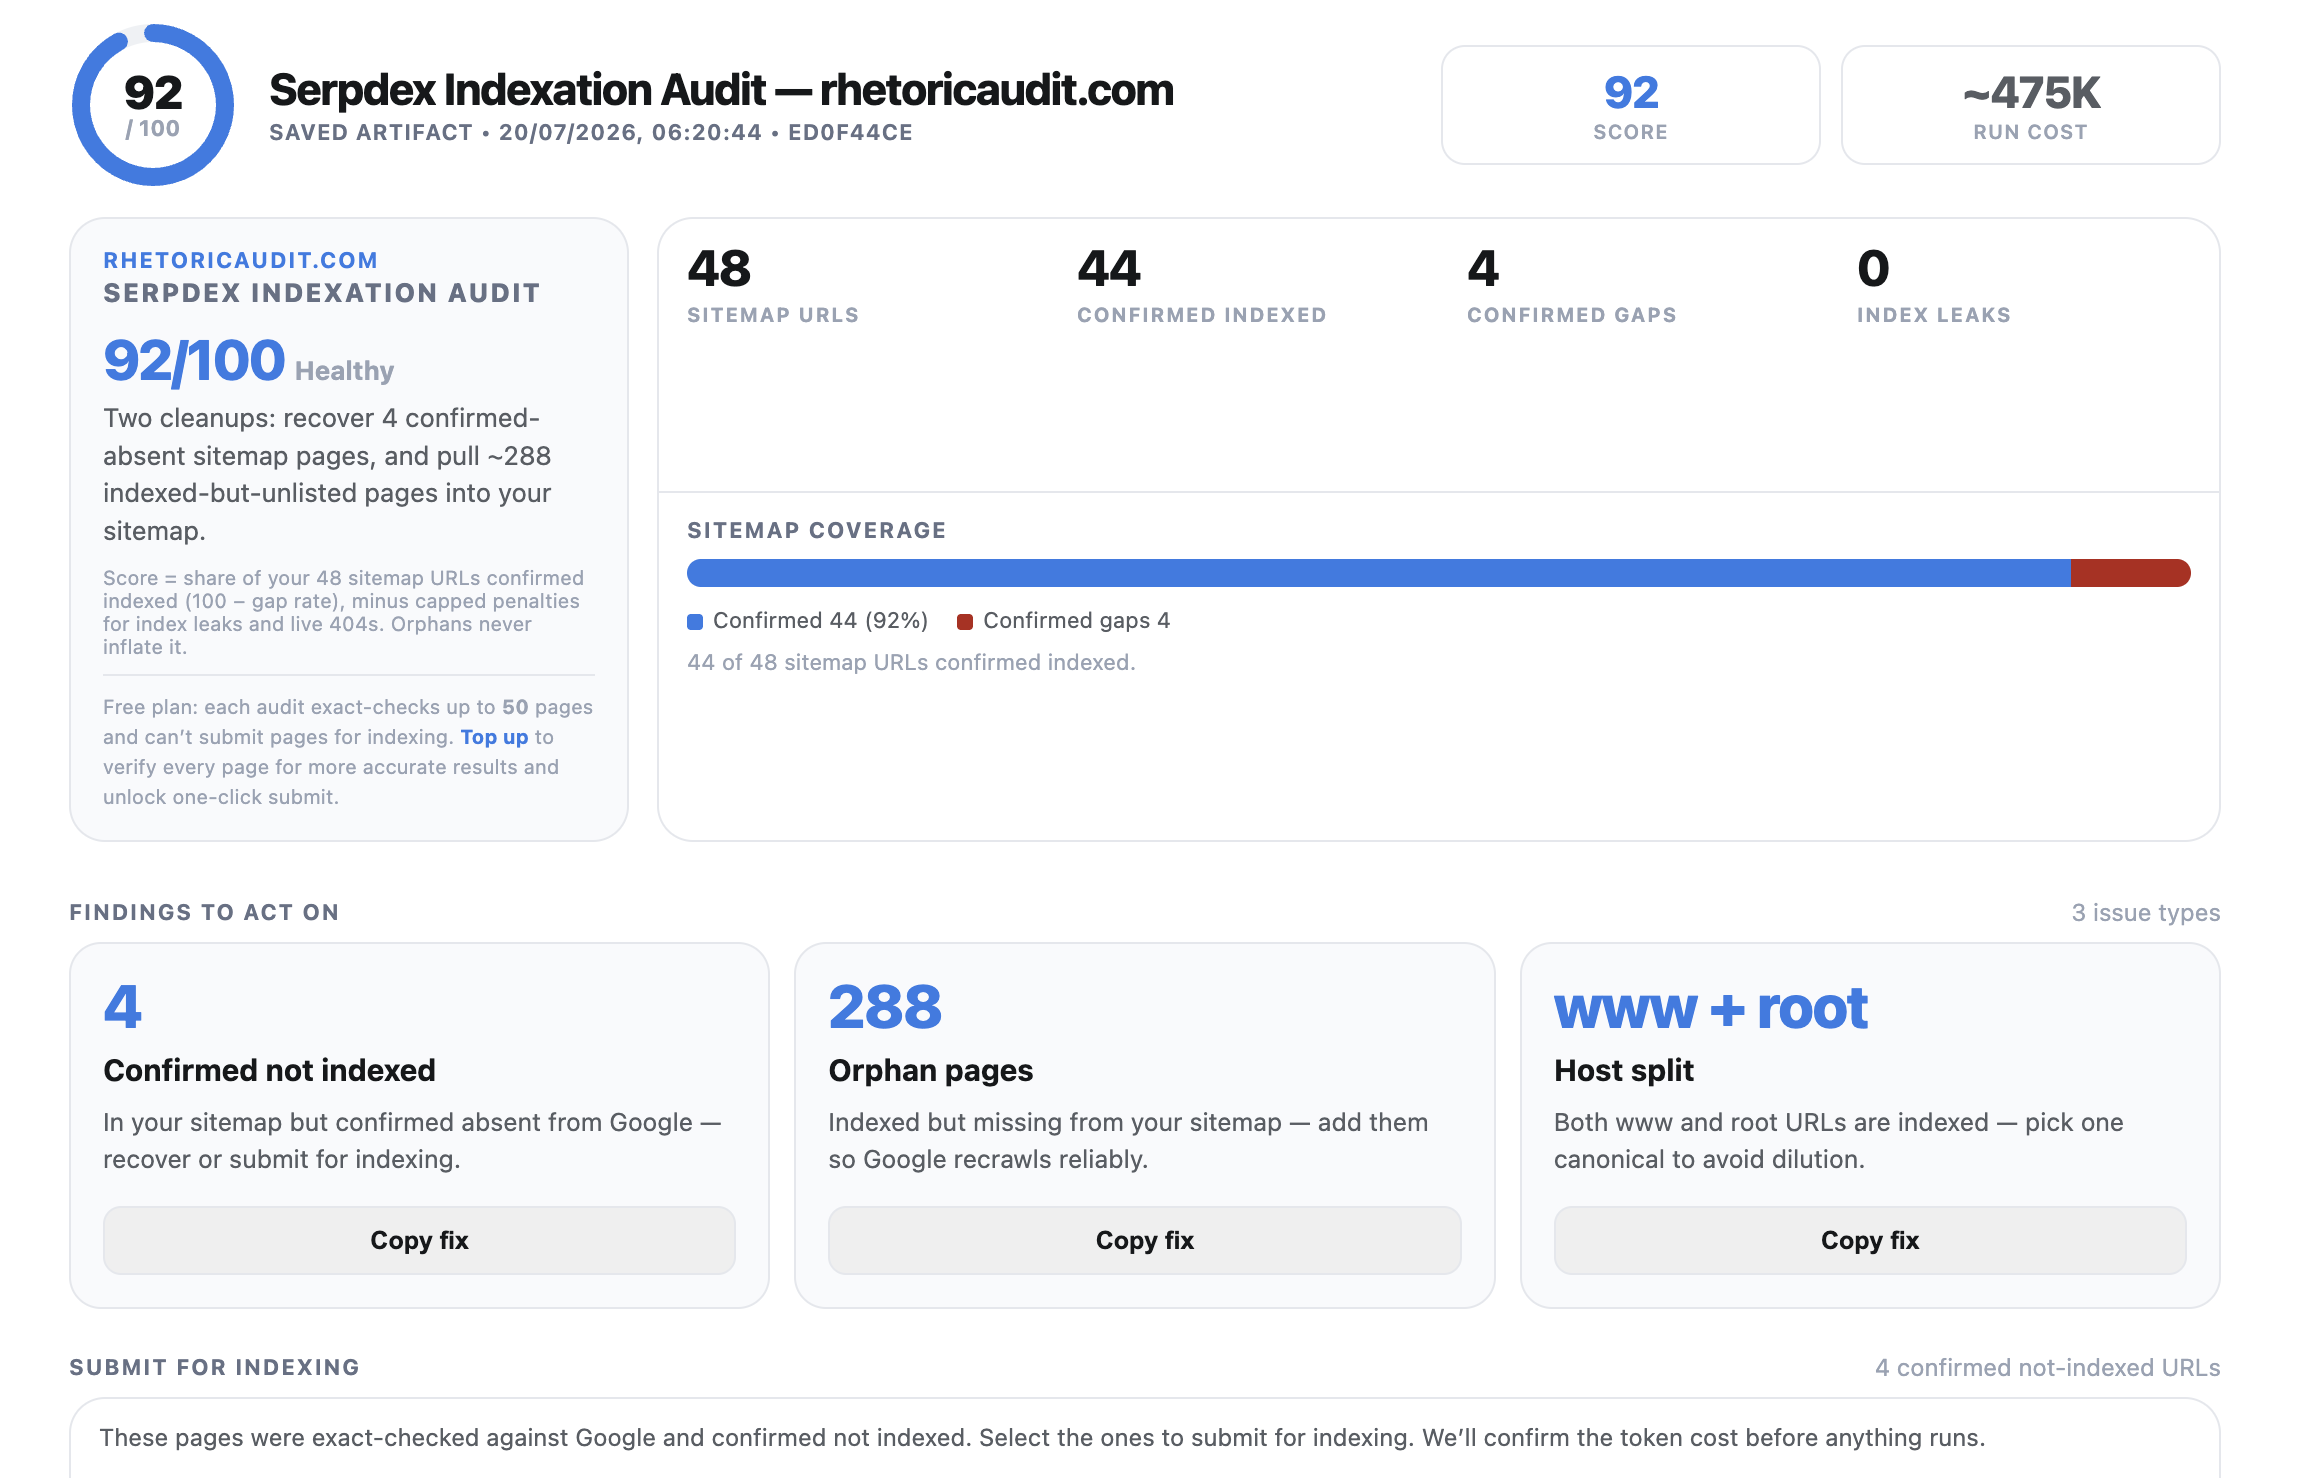Click the 'Orphan pages' card title
This screenshot has width=2316, height=1478.
click(930, 1071)
